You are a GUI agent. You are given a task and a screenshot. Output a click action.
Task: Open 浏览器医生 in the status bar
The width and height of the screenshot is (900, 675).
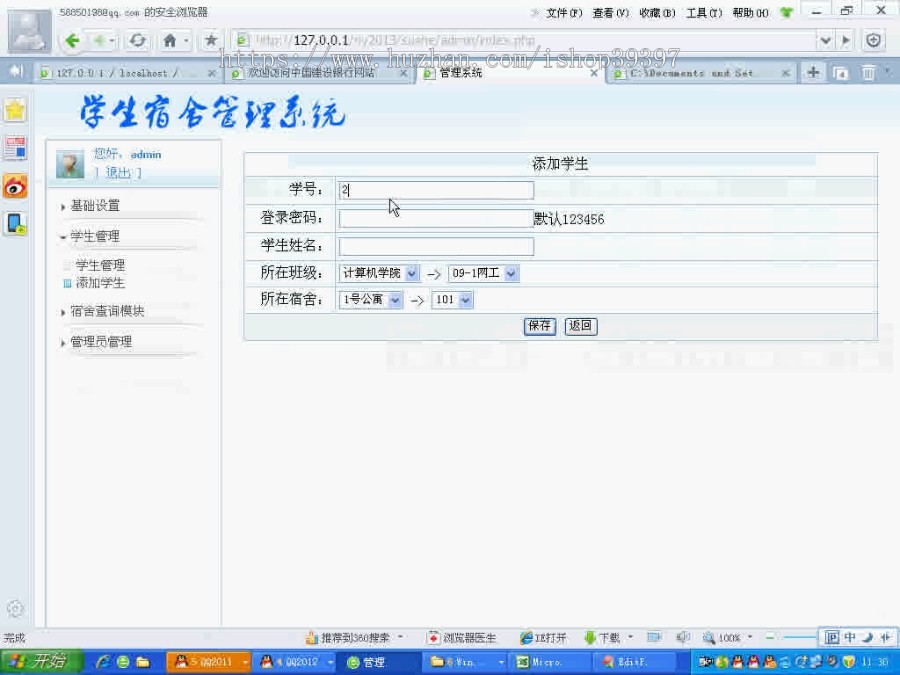(x=462, y=638)
